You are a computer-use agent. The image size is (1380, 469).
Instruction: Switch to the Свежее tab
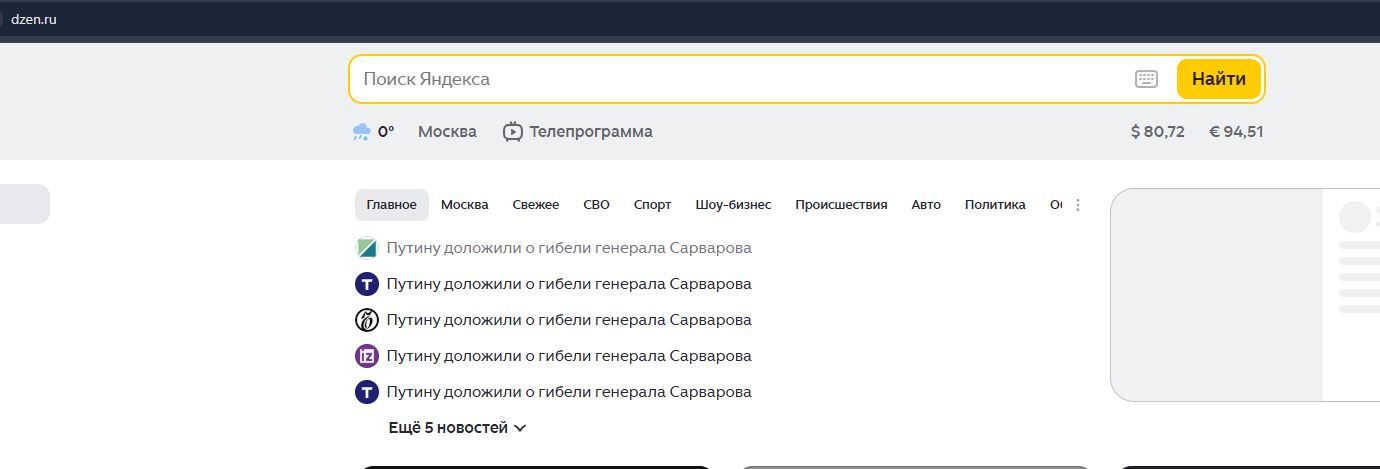(x=536, y=205)
